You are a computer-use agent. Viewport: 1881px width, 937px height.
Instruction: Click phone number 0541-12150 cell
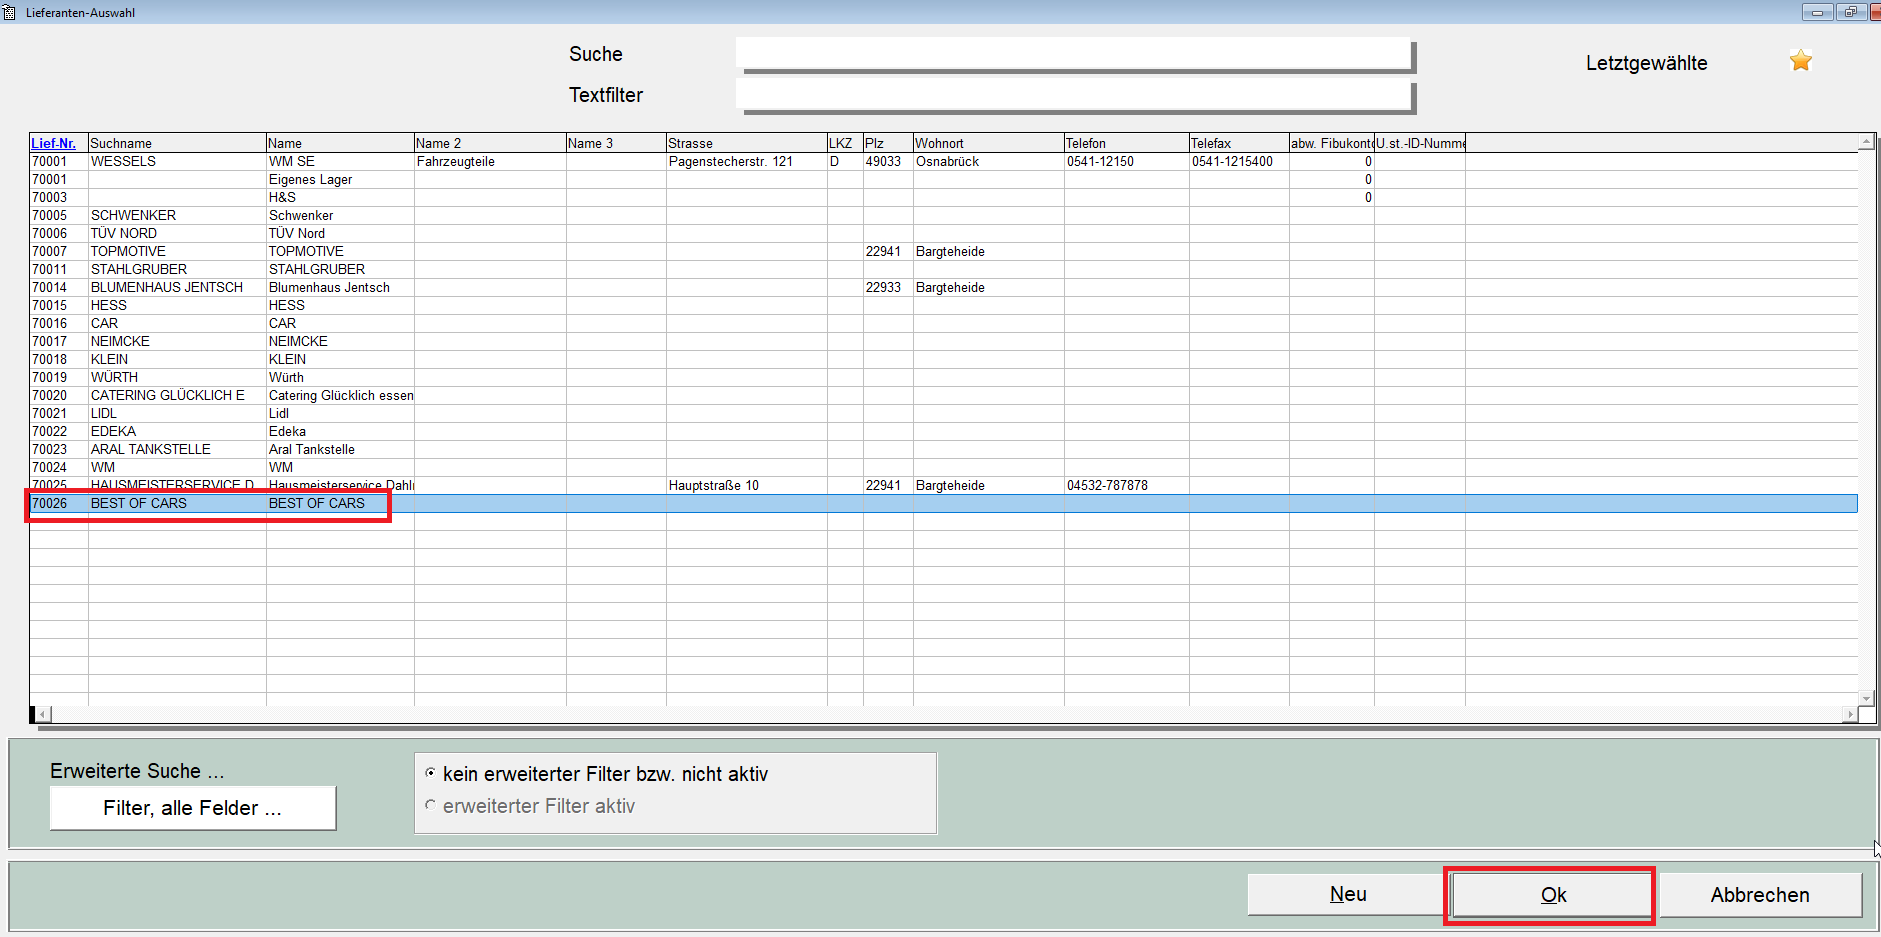tap(1127, 161)
